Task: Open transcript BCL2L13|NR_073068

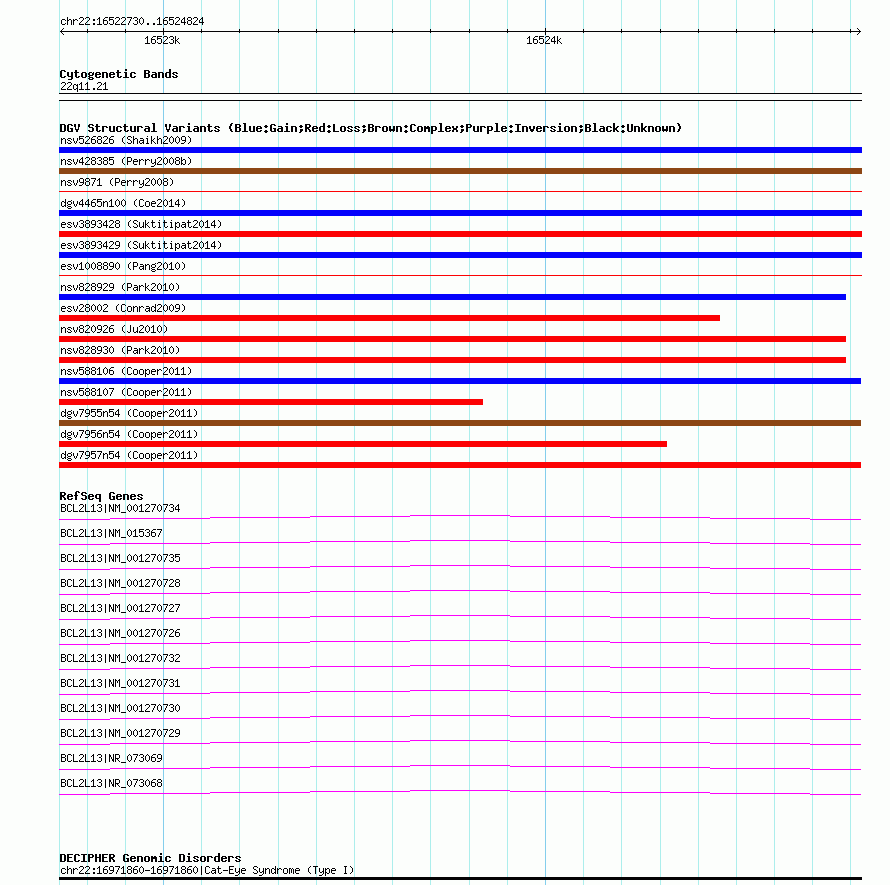Action: pos(111,783)
